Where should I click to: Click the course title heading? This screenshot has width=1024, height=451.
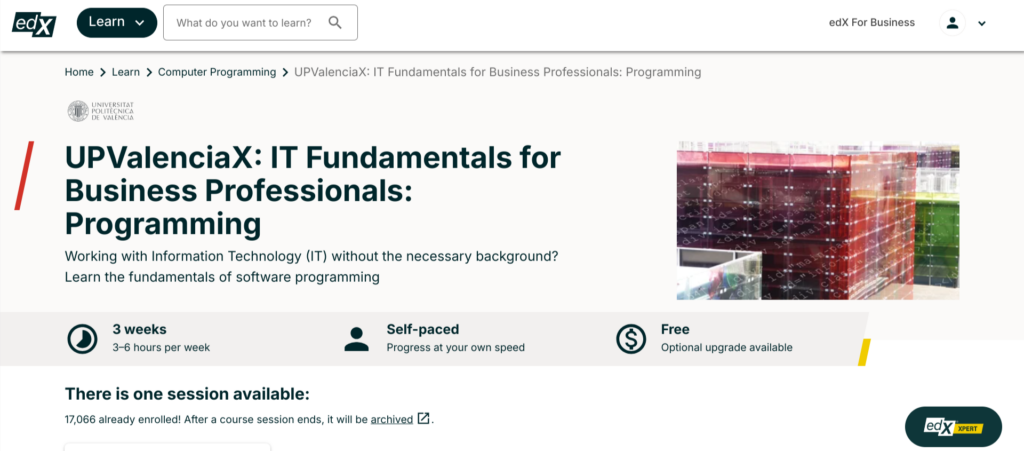[312, 190]
